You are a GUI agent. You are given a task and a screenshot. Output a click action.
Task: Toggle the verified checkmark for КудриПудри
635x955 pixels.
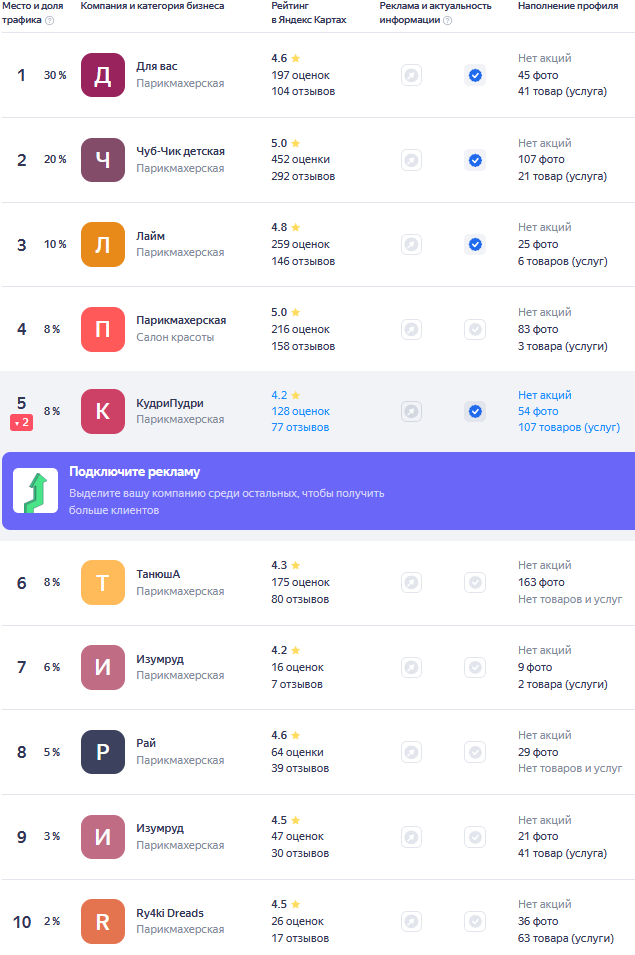tap(475, 412)
